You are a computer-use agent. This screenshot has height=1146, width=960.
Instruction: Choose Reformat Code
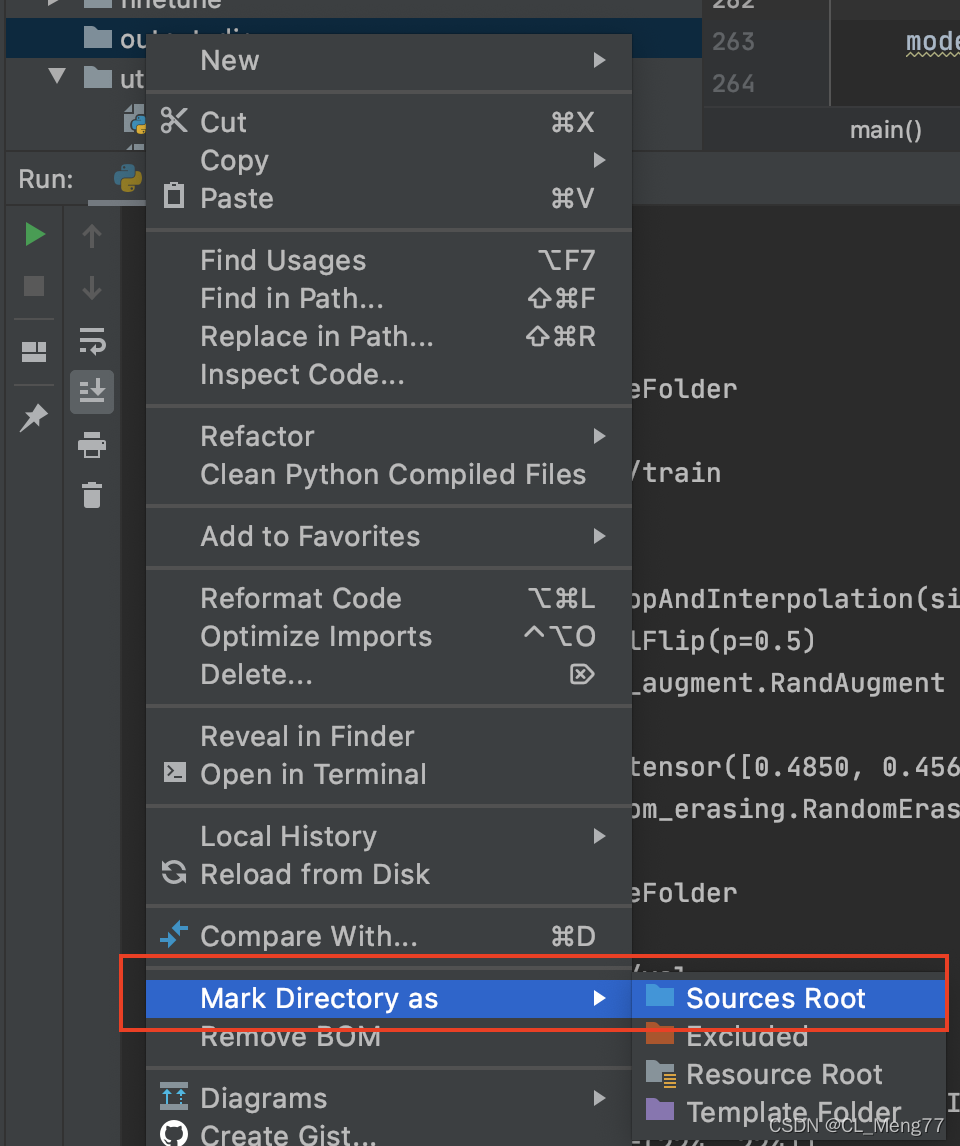pos(389,599)
